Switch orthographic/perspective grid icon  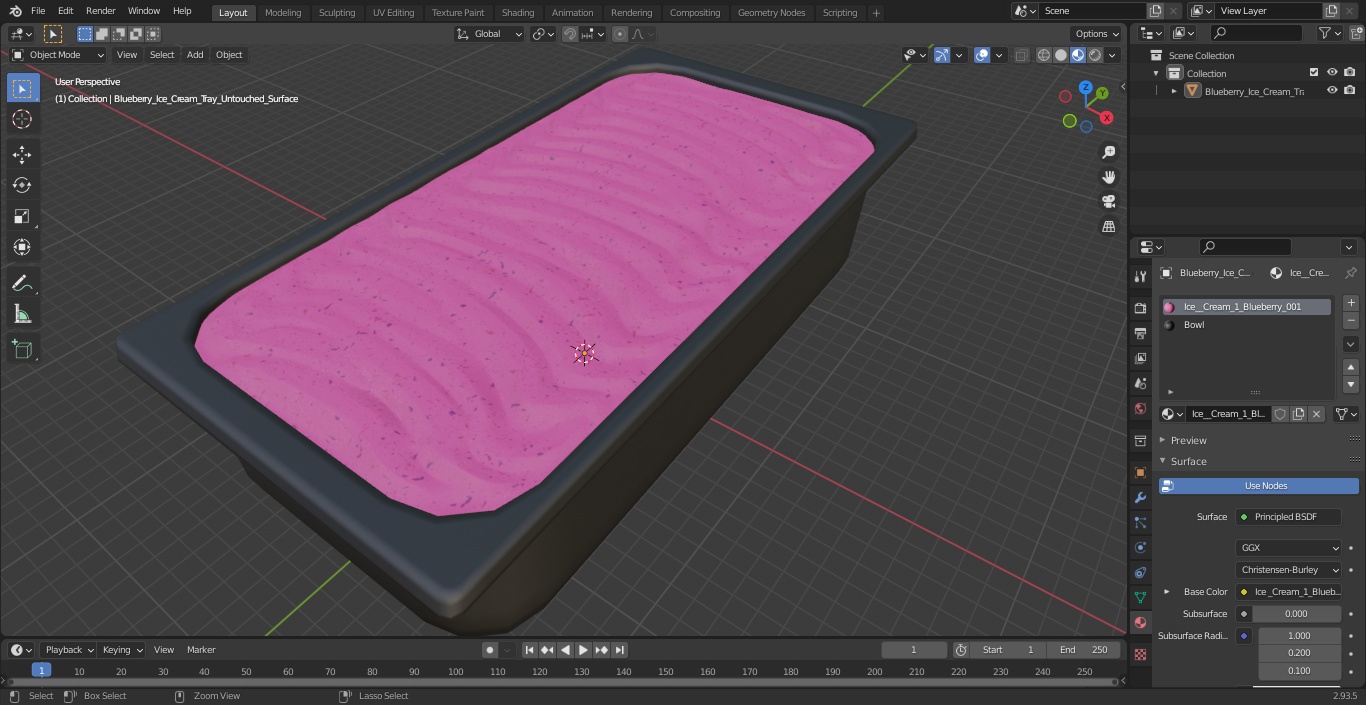1109,227
